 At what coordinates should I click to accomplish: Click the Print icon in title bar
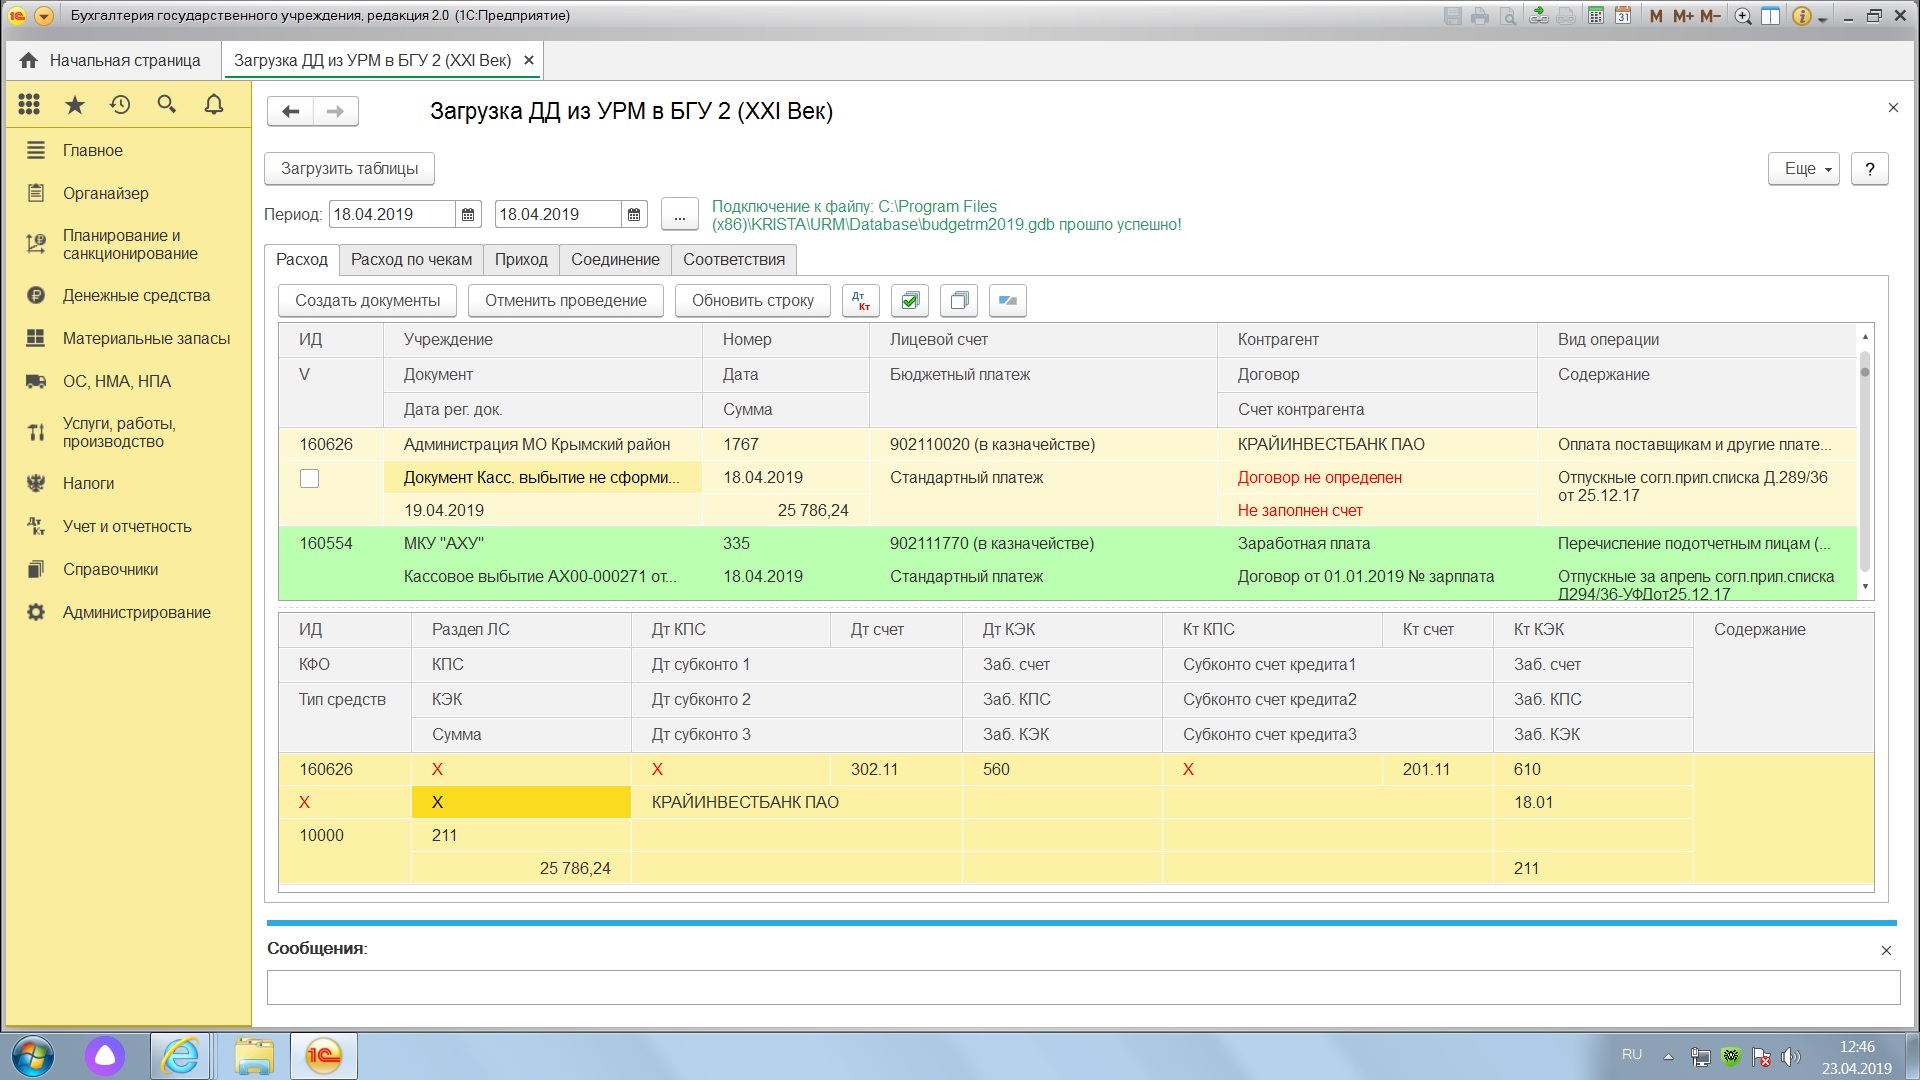point(1480,16)
